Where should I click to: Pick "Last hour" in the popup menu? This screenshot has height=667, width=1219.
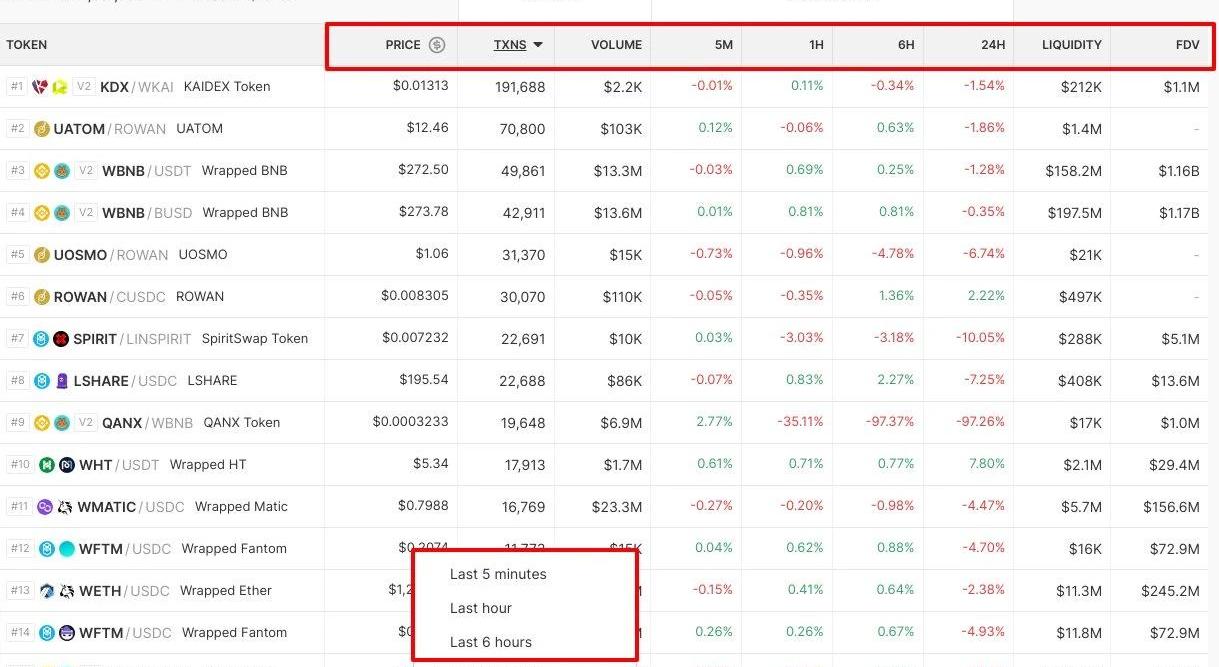pos(481,608)
